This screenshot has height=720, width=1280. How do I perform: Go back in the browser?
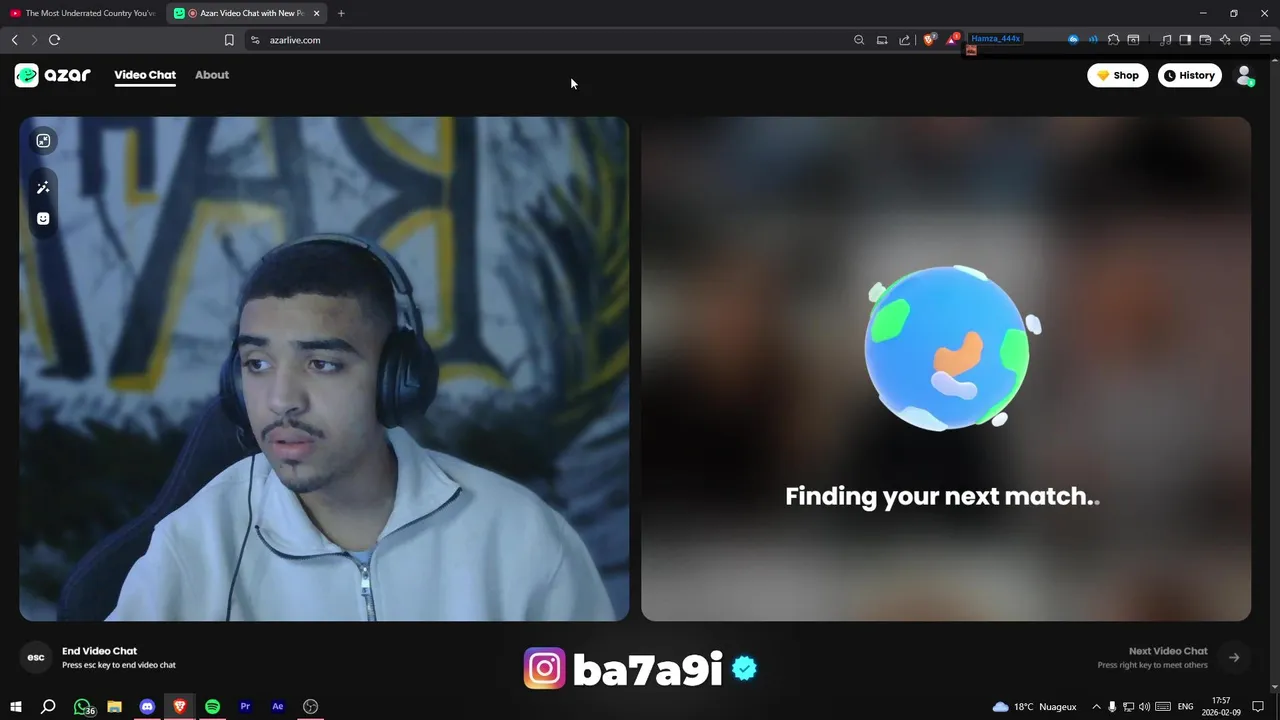pos(14,40)
